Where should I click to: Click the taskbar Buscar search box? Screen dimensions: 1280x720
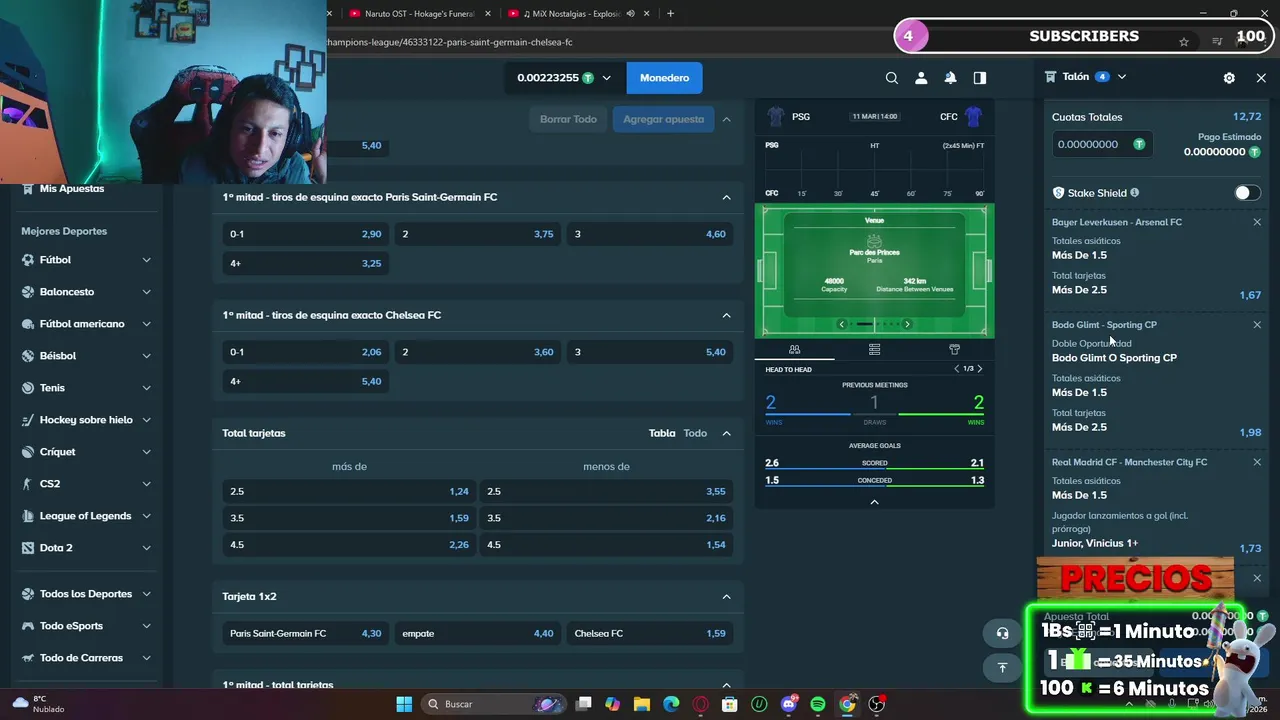494,704
